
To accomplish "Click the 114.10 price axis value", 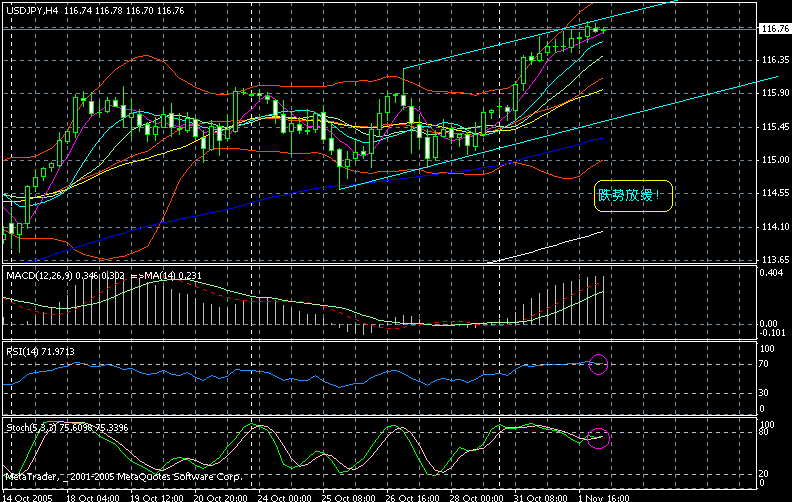I will click(775, 227).
